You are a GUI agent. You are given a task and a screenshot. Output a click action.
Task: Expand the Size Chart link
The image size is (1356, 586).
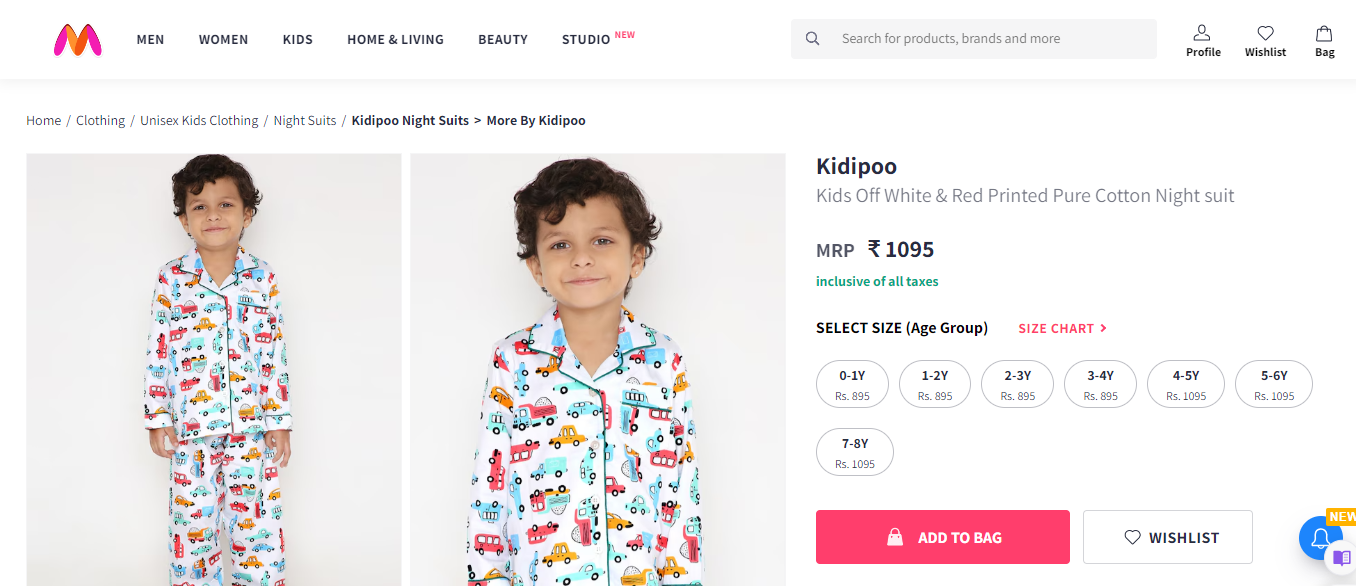1062,328
